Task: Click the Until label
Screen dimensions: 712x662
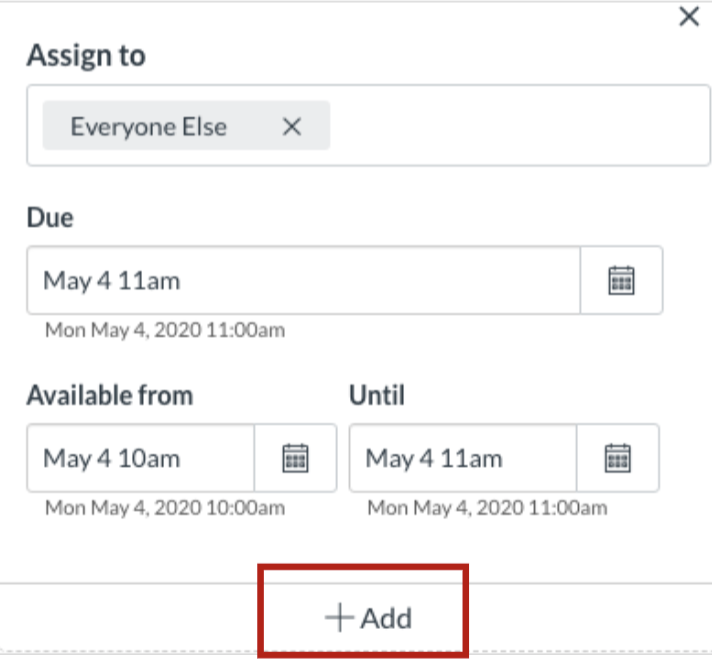Action: coord(377,395)
